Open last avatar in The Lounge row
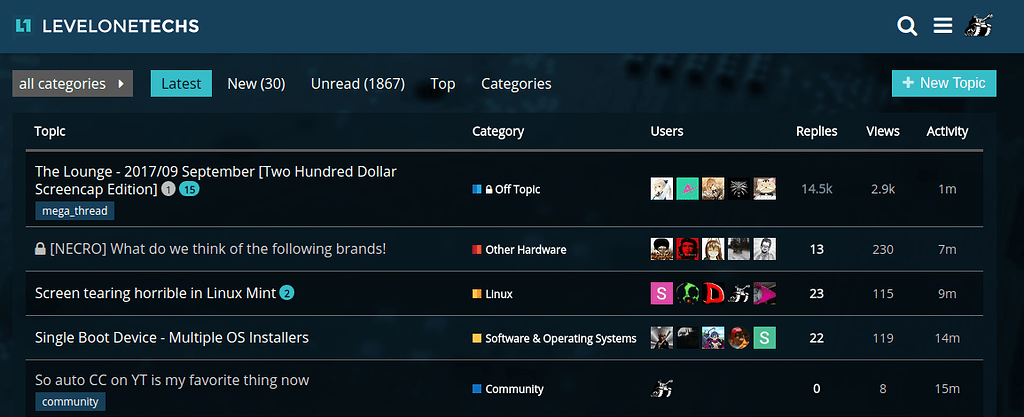This screenshot has width=1024, height=417. click(765, 189)
